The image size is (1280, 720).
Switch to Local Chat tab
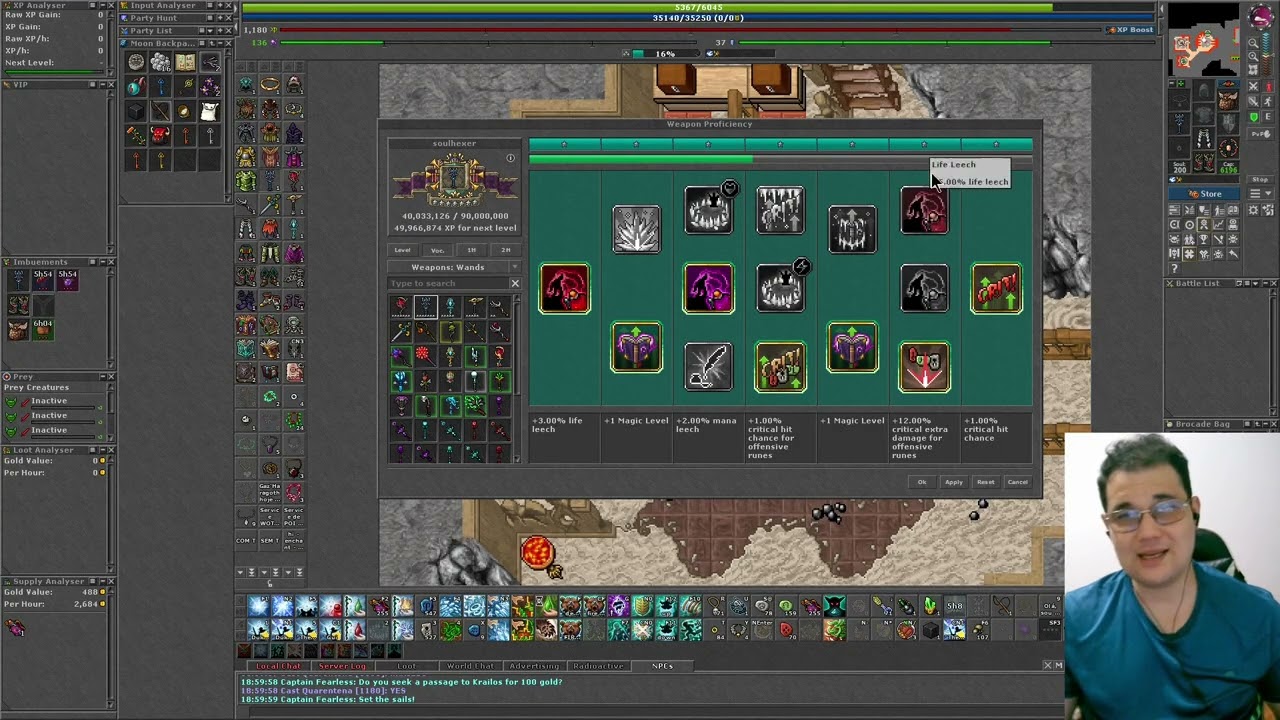pos(278,666)
